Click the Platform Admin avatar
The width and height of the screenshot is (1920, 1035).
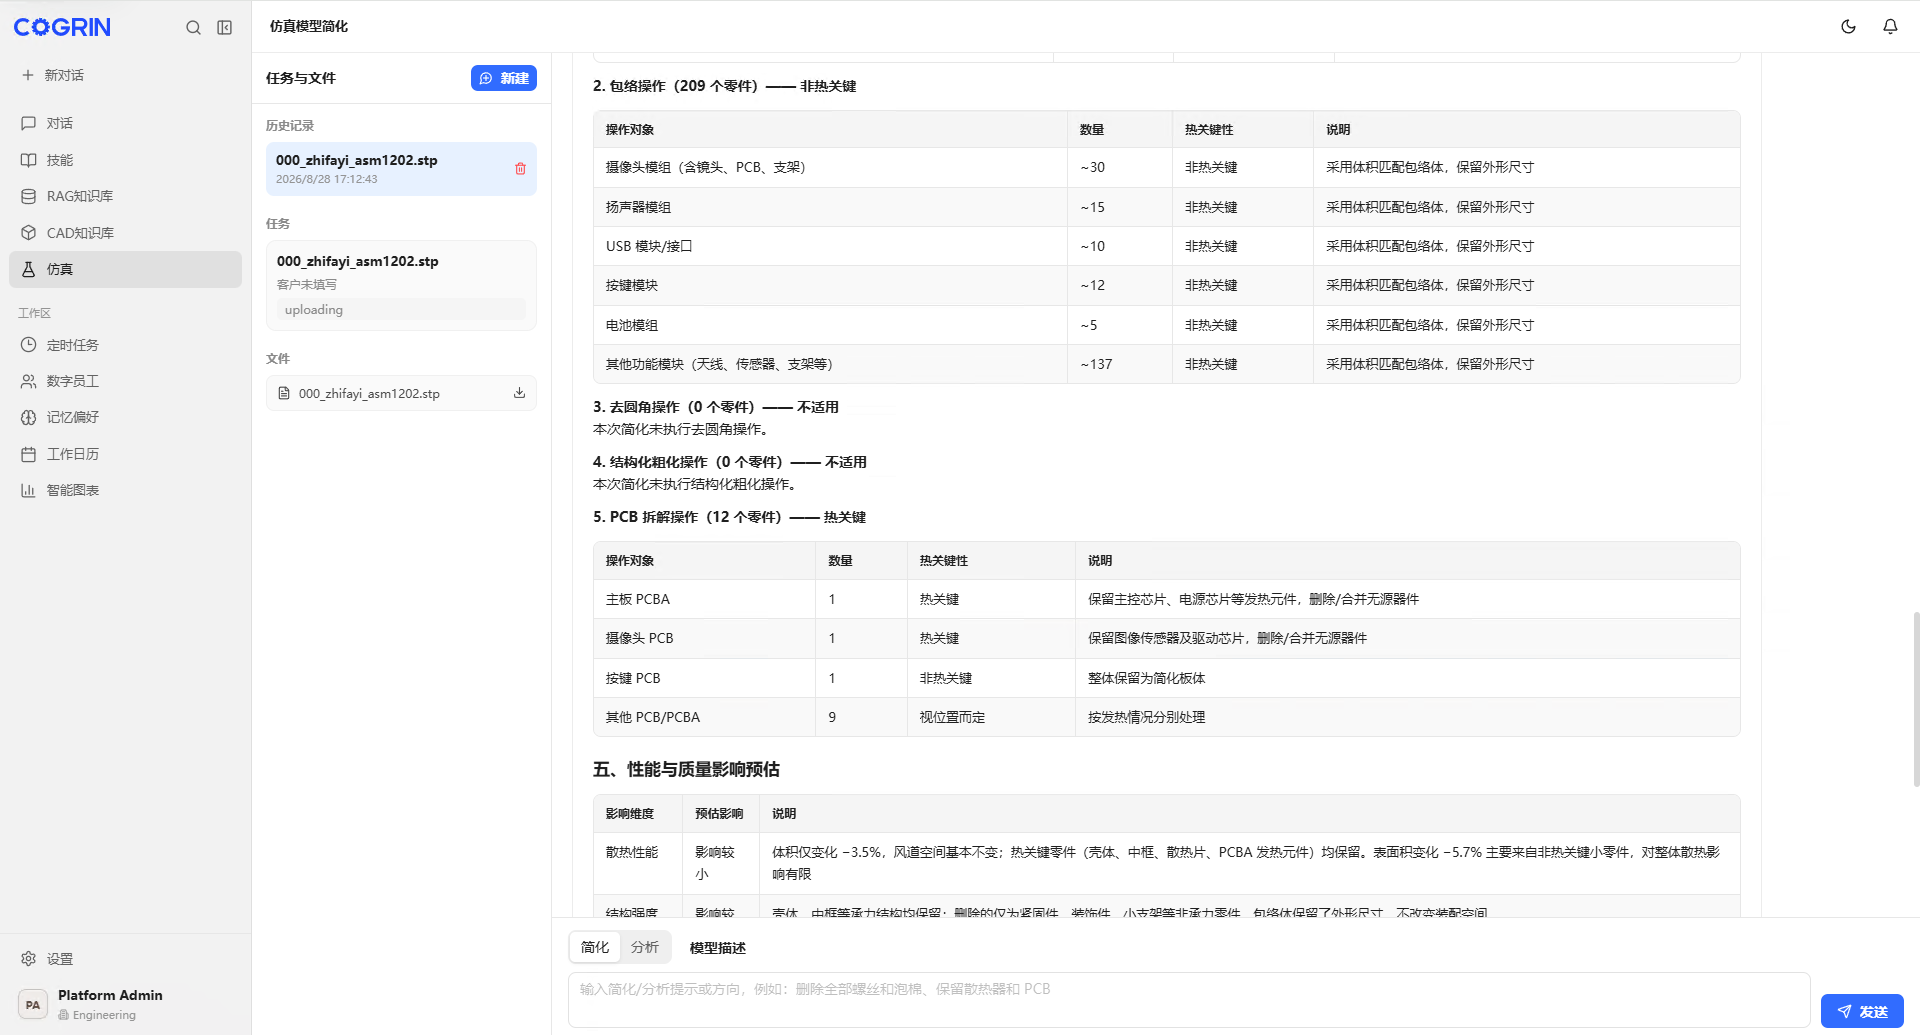pos(33,1004)
